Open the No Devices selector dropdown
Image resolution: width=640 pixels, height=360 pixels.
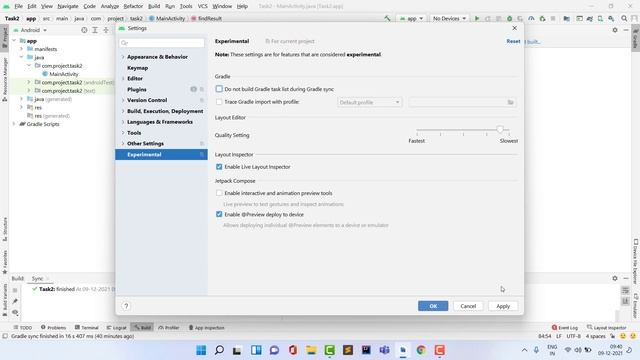[x=449, y=18]
